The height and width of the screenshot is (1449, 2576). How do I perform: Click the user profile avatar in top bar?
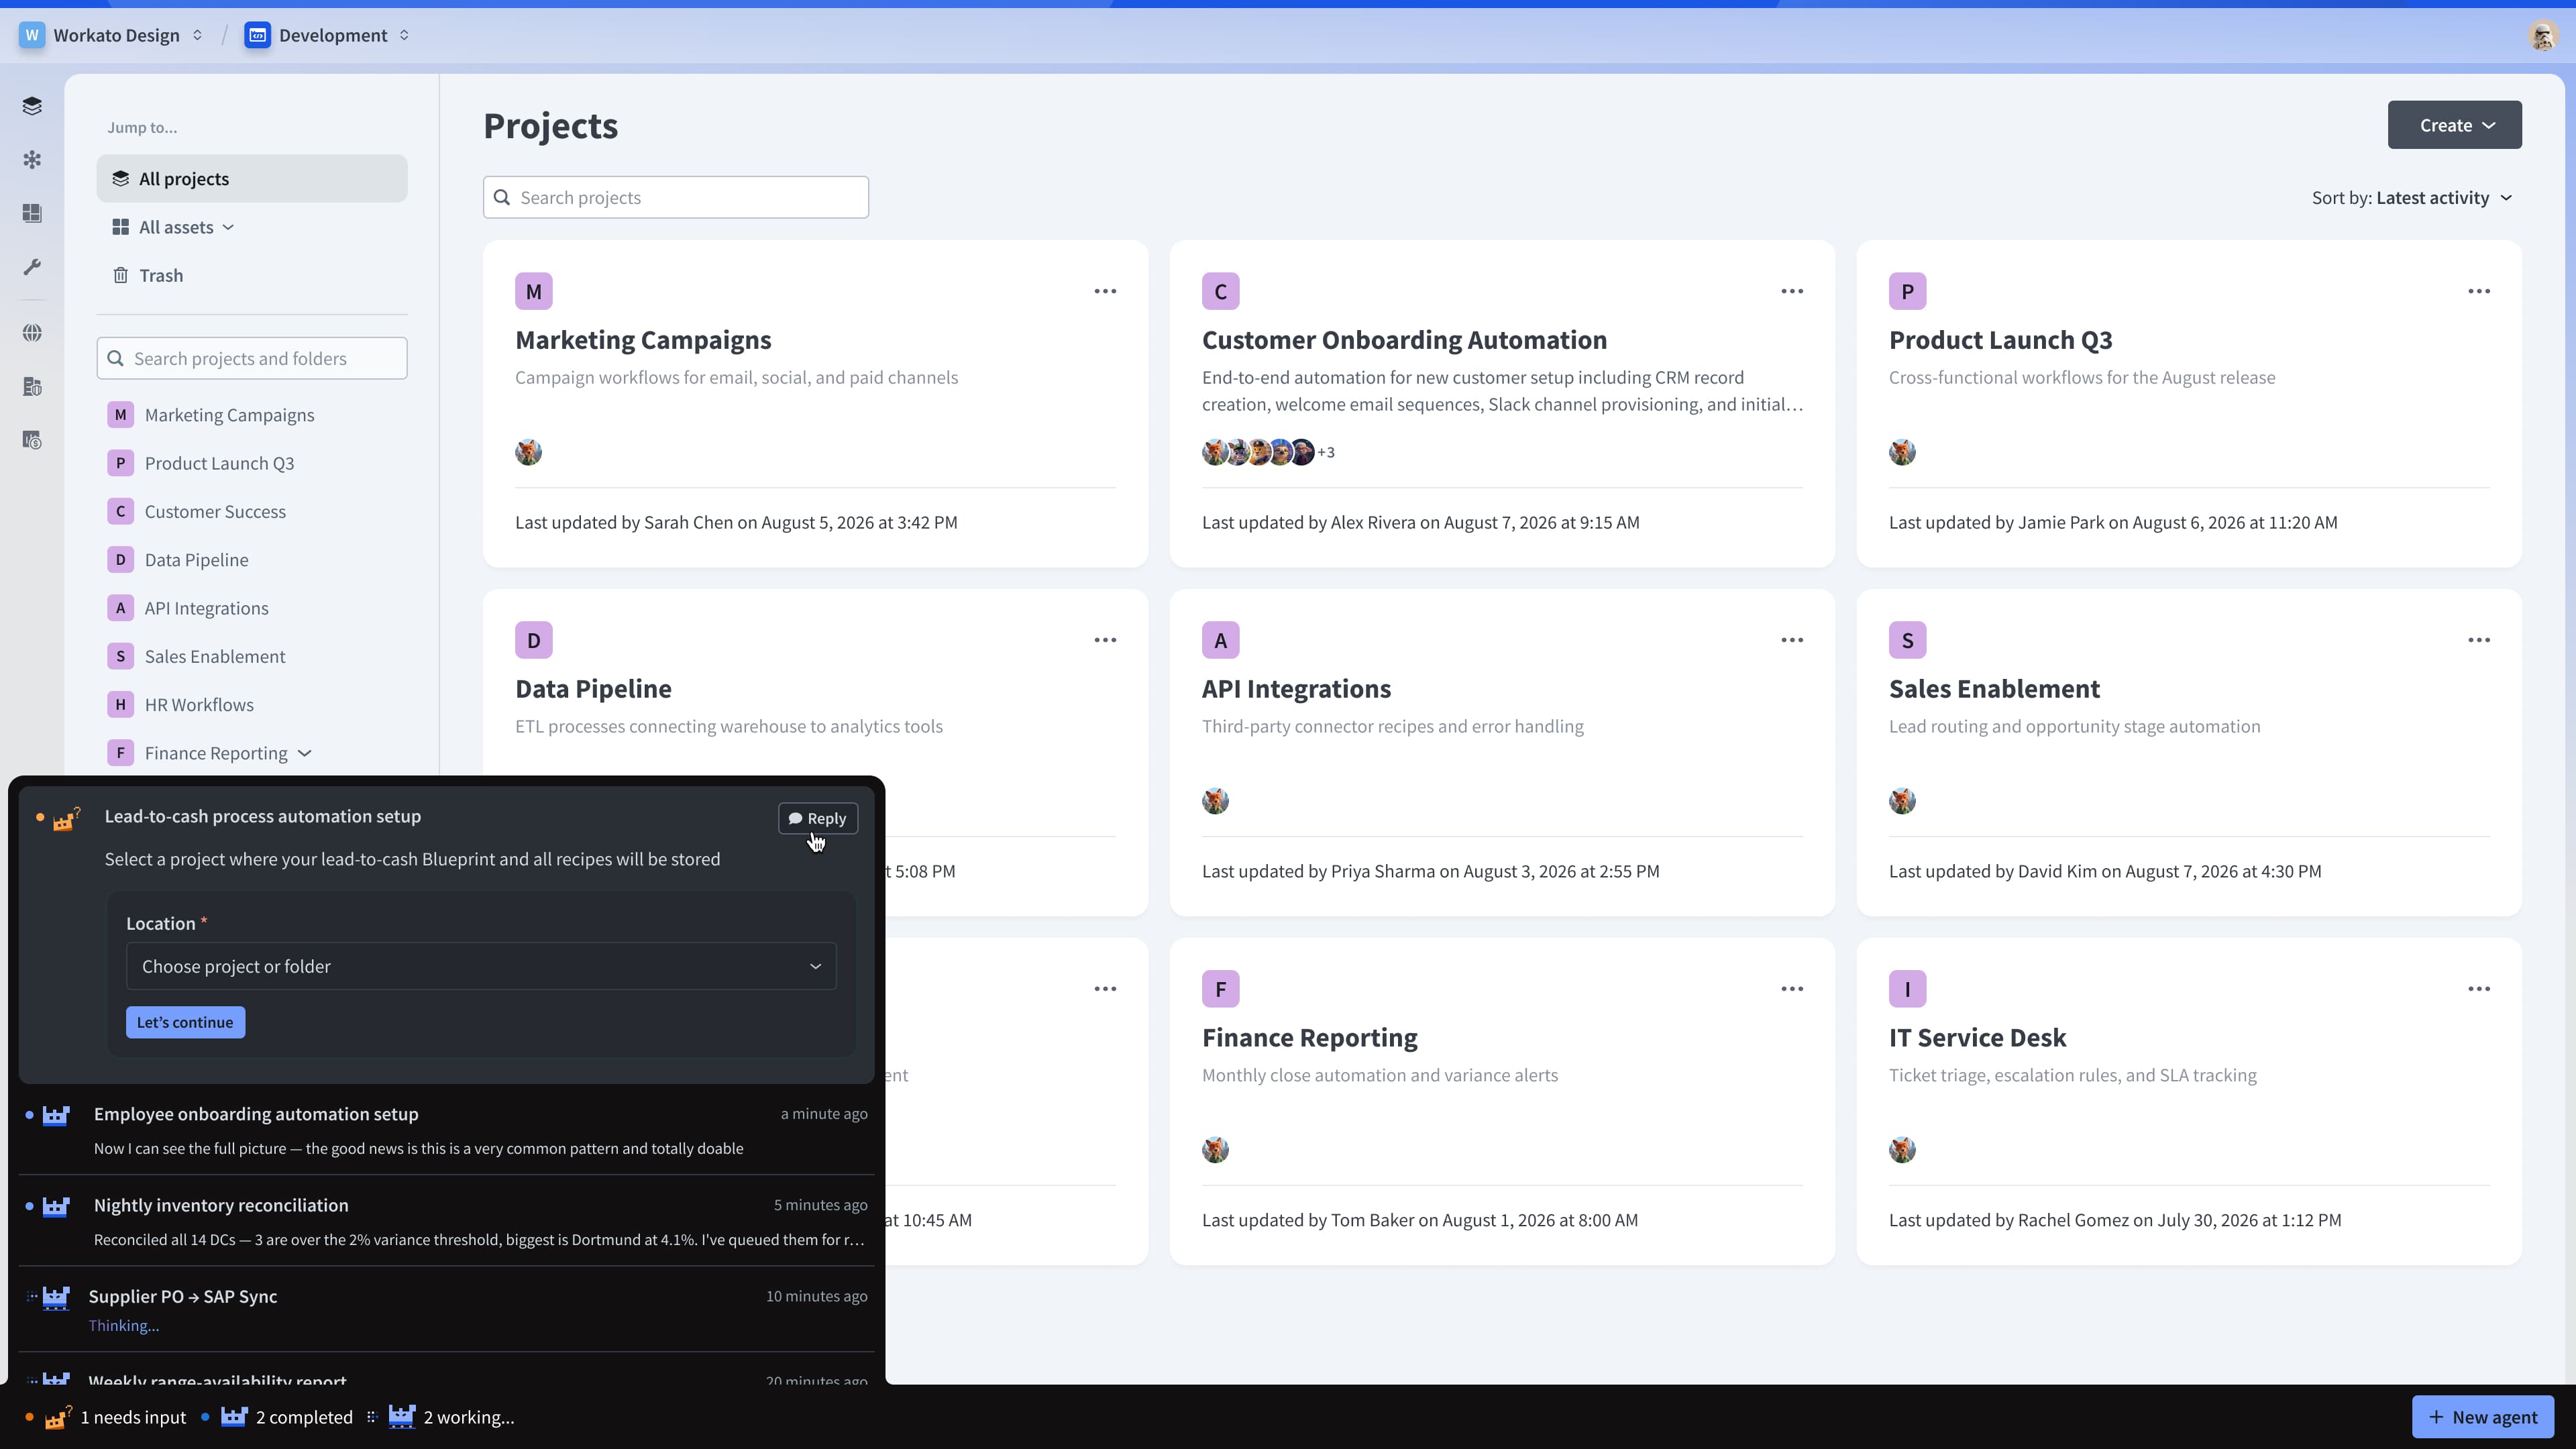coord(2543,36)
